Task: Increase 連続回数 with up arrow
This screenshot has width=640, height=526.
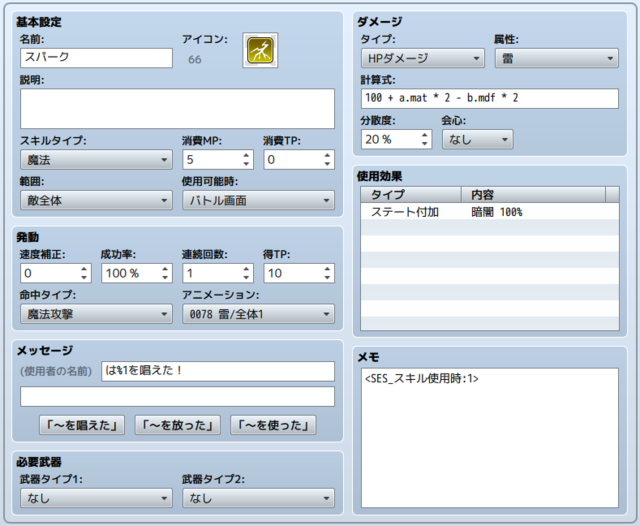Action: tap(246, 269)
